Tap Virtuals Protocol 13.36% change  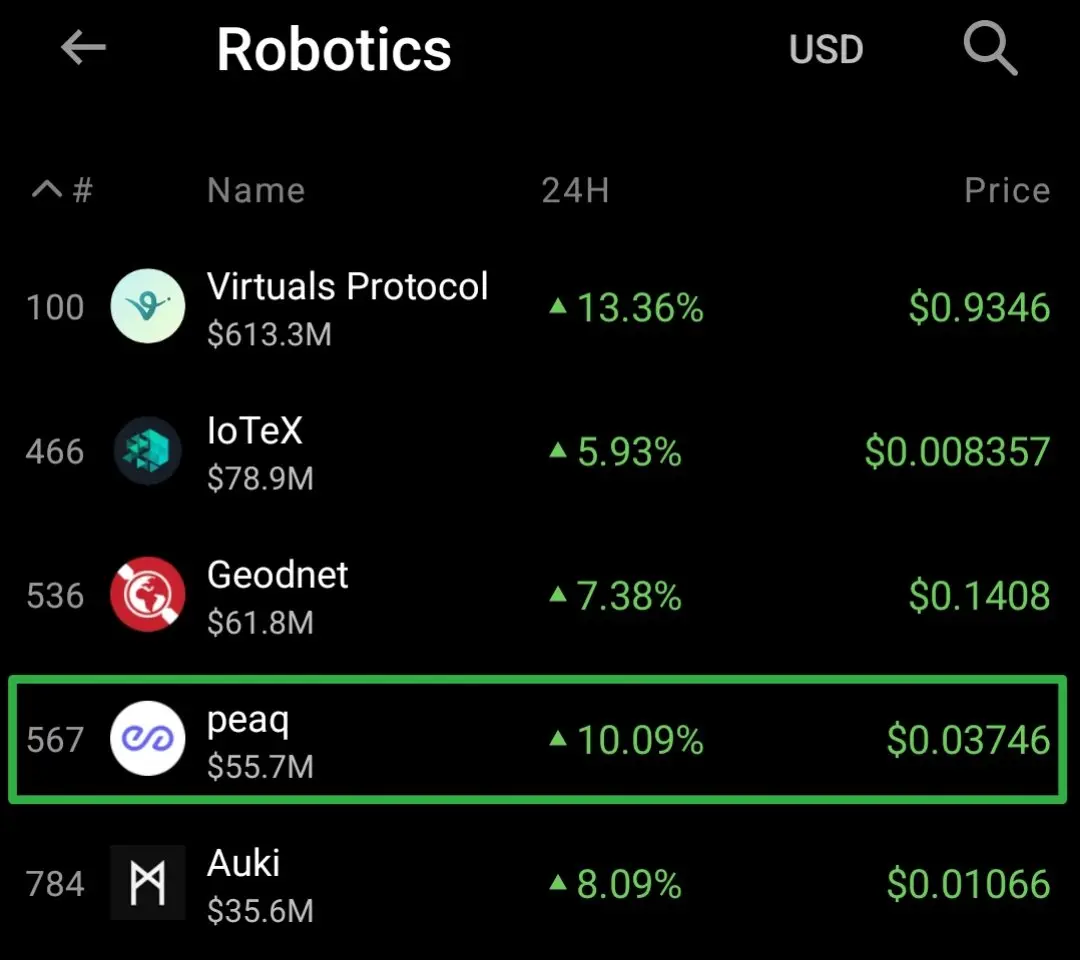tap(626, 308)
